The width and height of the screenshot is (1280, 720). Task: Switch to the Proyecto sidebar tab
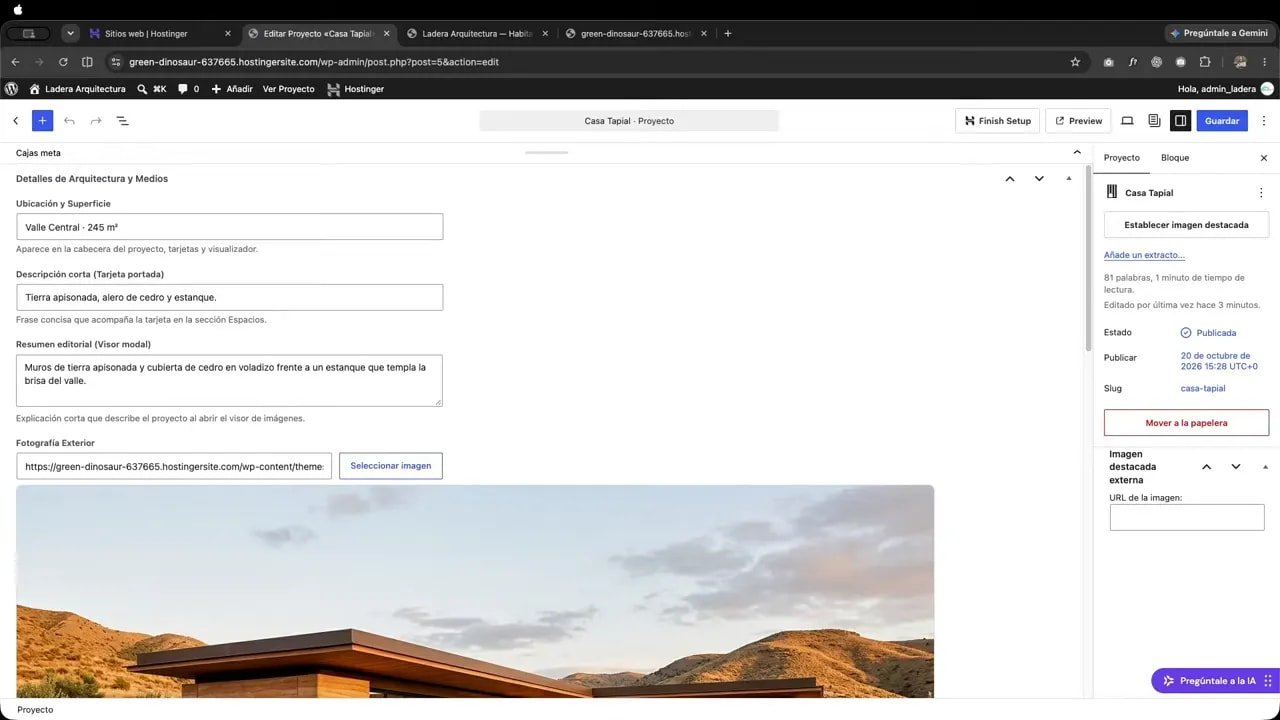(1122, 158)
